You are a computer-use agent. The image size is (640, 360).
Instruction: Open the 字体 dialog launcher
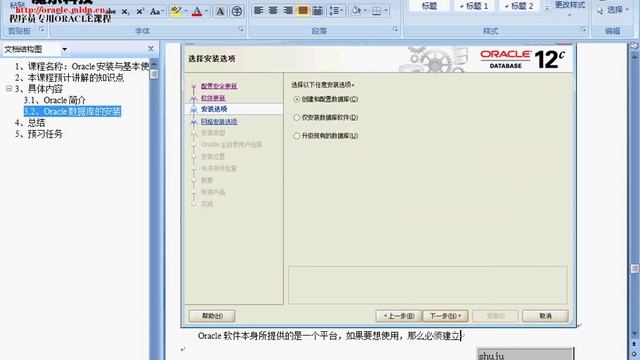[x=241, y=30]
